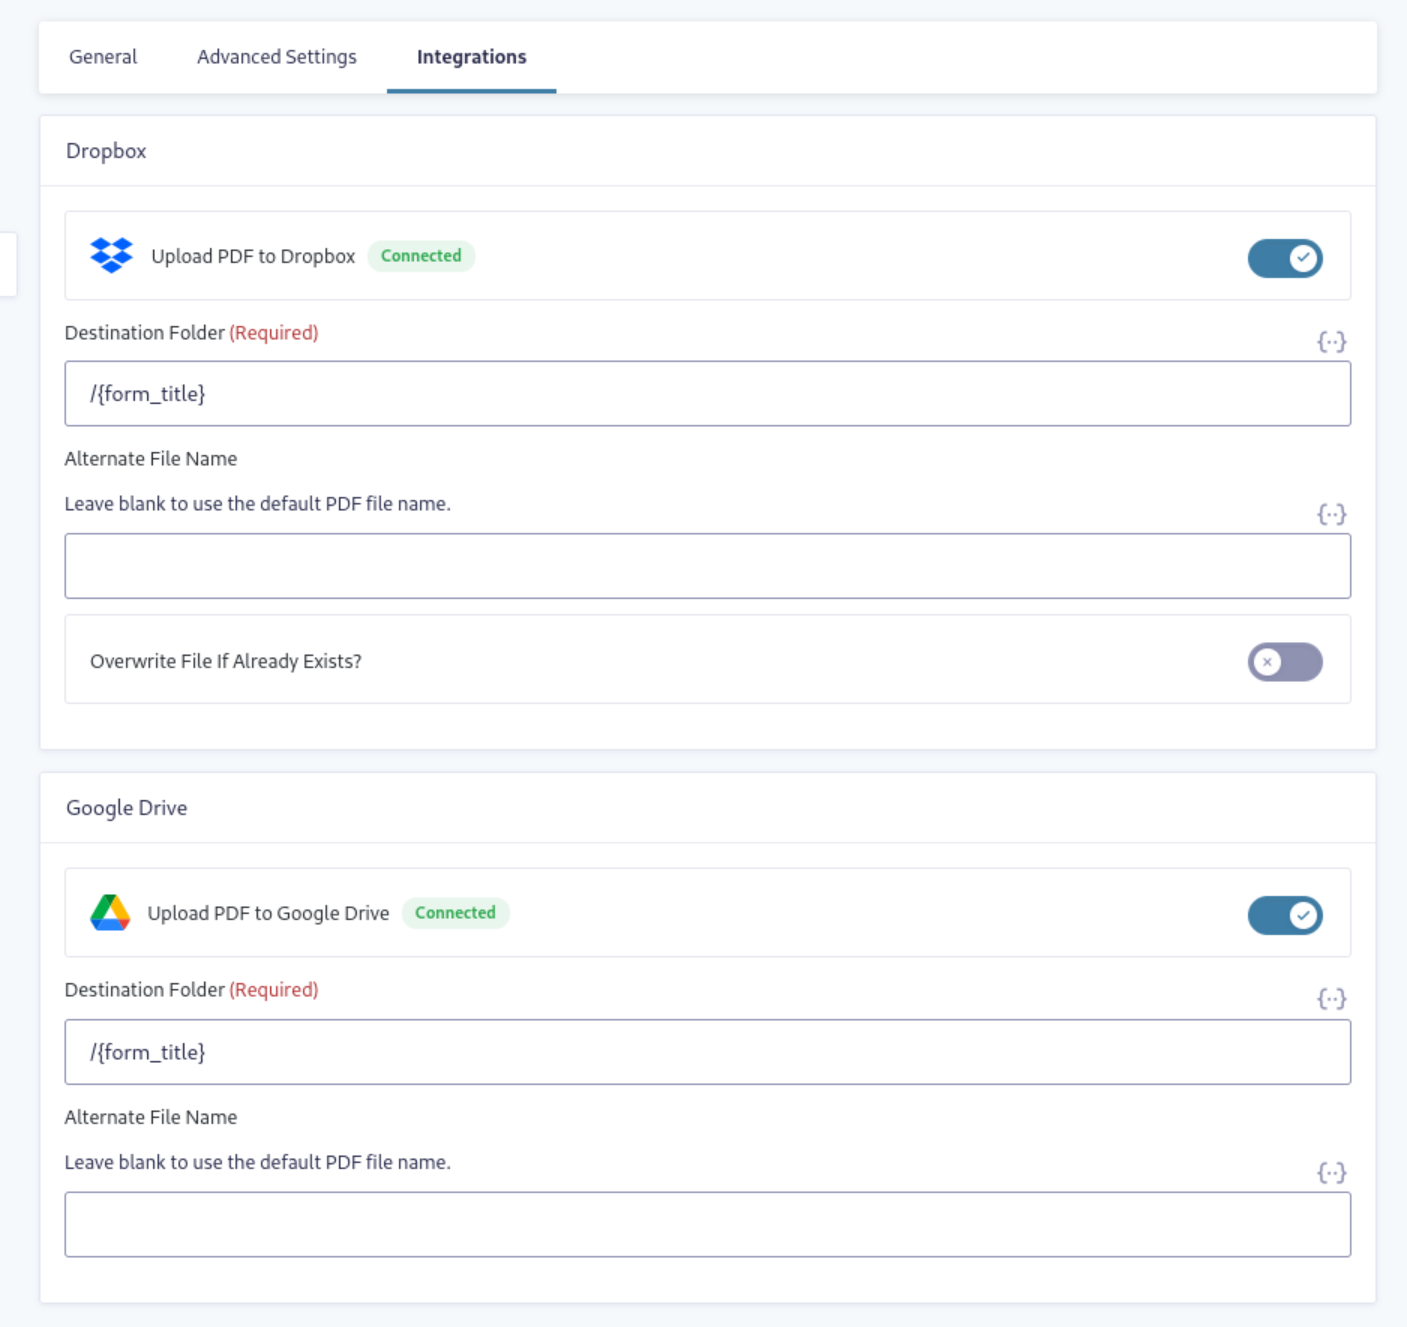Click the Google Drive section header
This screenshot has height=1327, width=1407.
[x=126, y=808]
